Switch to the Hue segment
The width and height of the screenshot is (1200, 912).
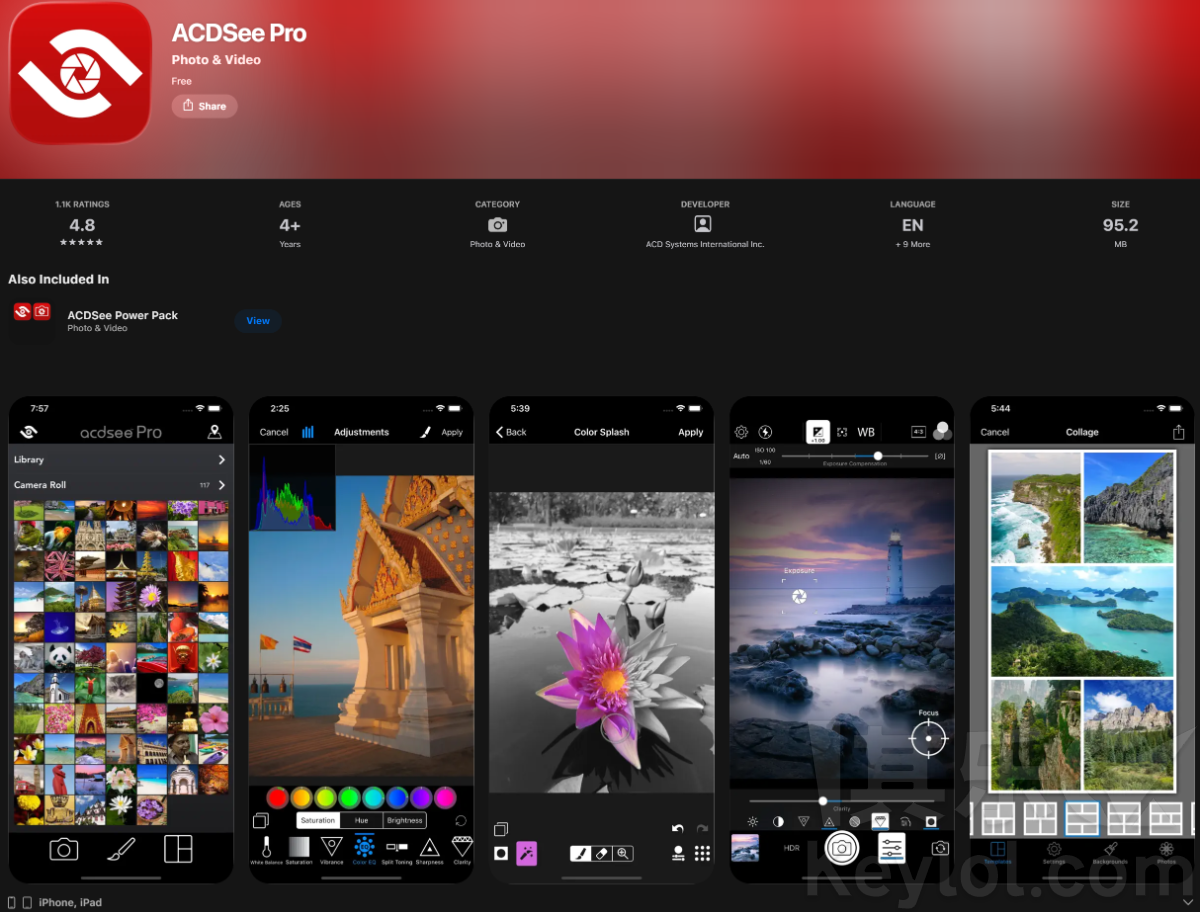(x=361, y=820)
